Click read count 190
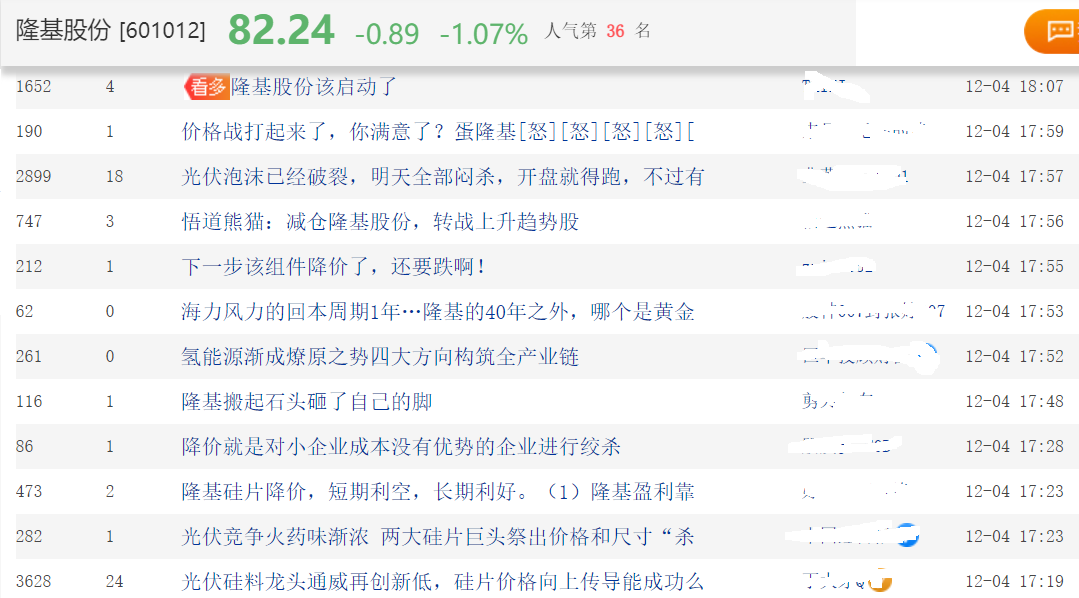 [x=29, y=131]
